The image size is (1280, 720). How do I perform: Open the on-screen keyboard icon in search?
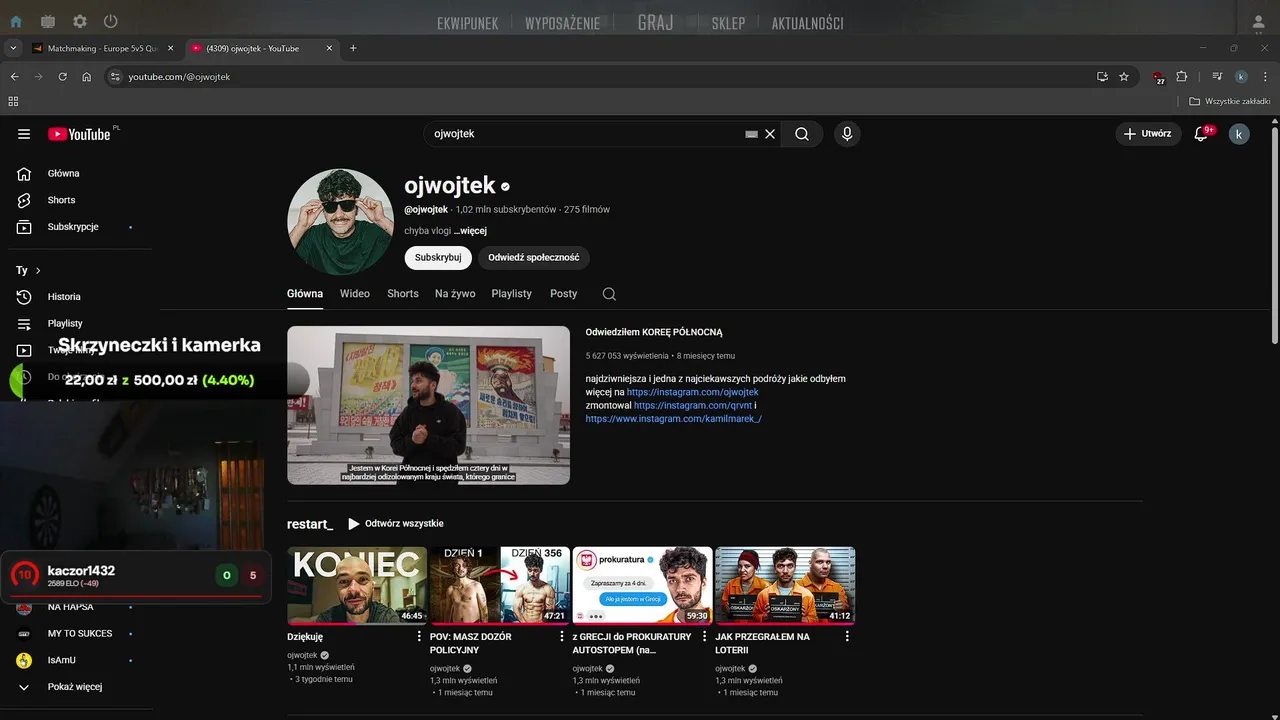click(x=751, y=134)
